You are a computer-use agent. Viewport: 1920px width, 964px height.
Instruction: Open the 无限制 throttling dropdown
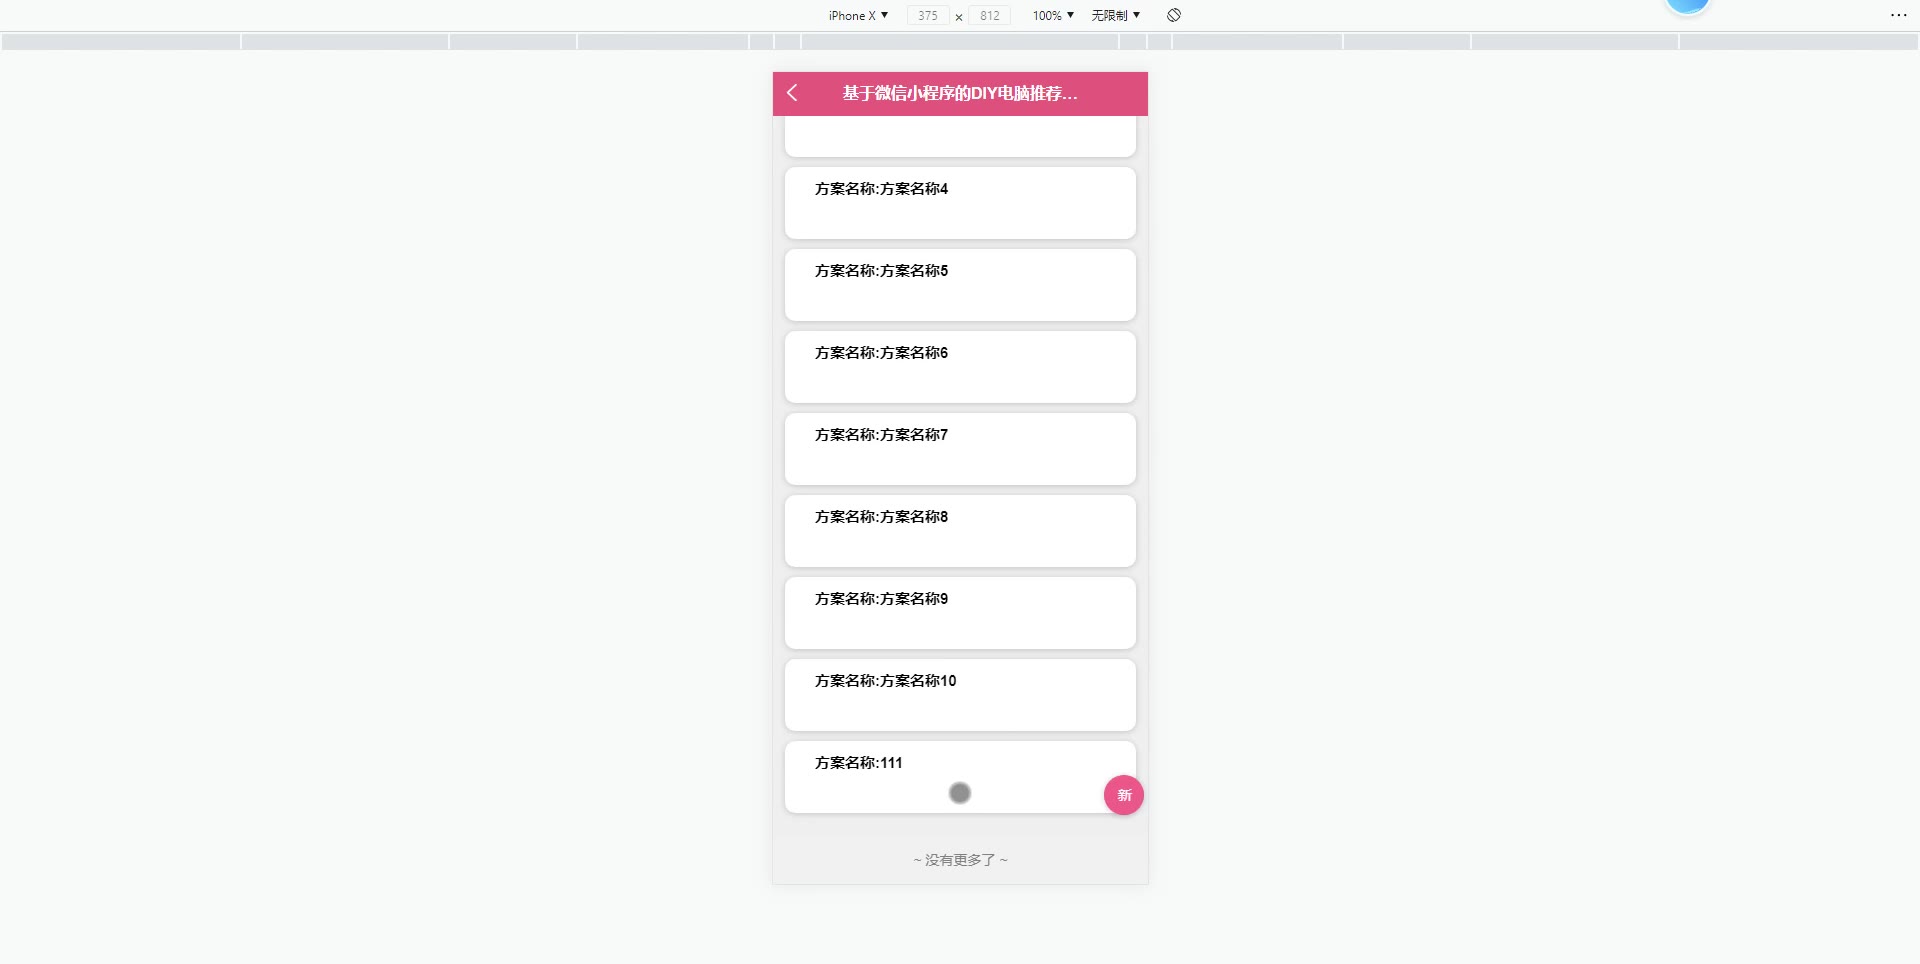coord(1115,15)
